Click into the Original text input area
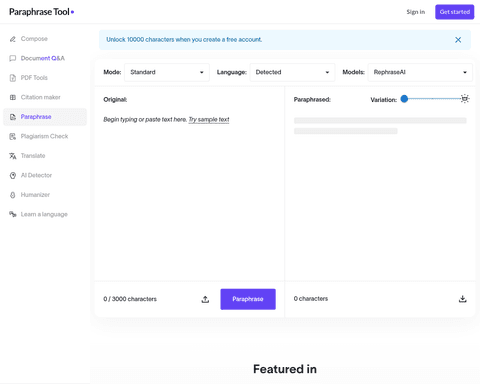 [x=189, y=197]
